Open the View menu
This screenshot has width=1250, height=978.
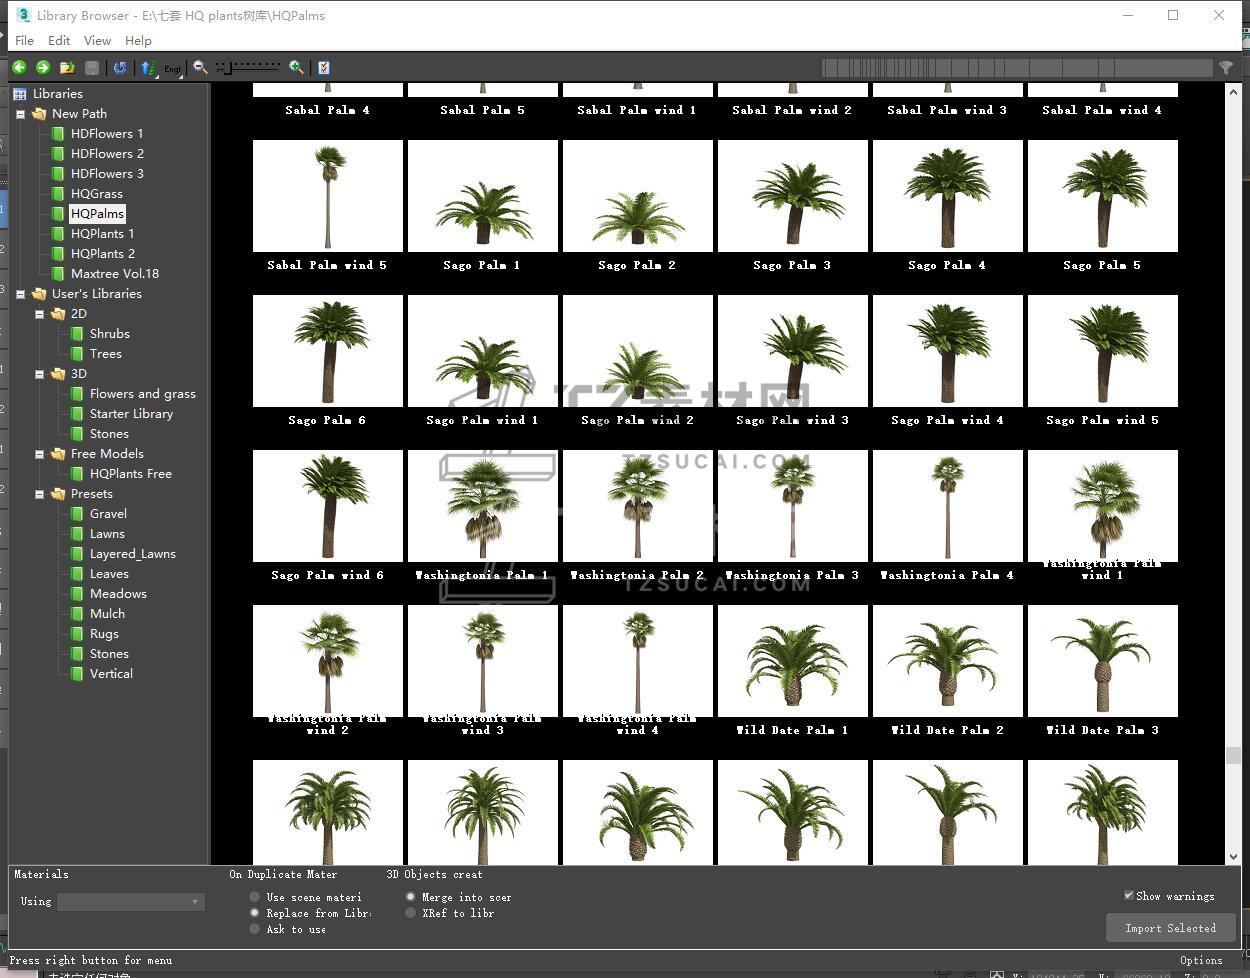(x=97, y=40)
